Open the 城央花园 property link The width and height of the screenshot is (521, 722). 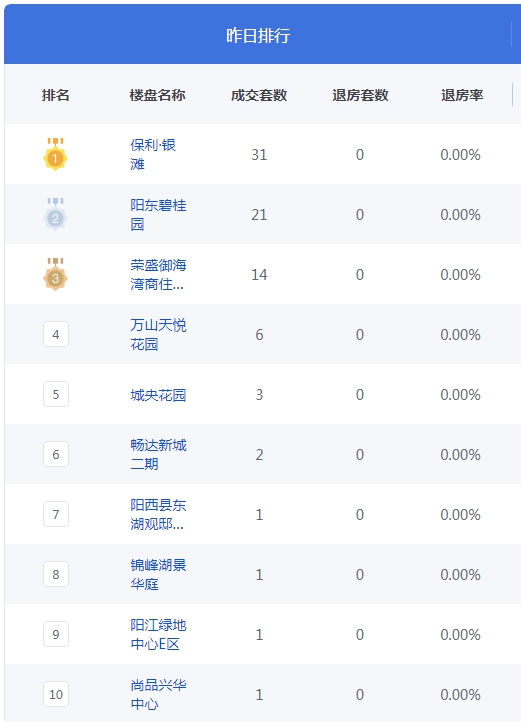158,395
